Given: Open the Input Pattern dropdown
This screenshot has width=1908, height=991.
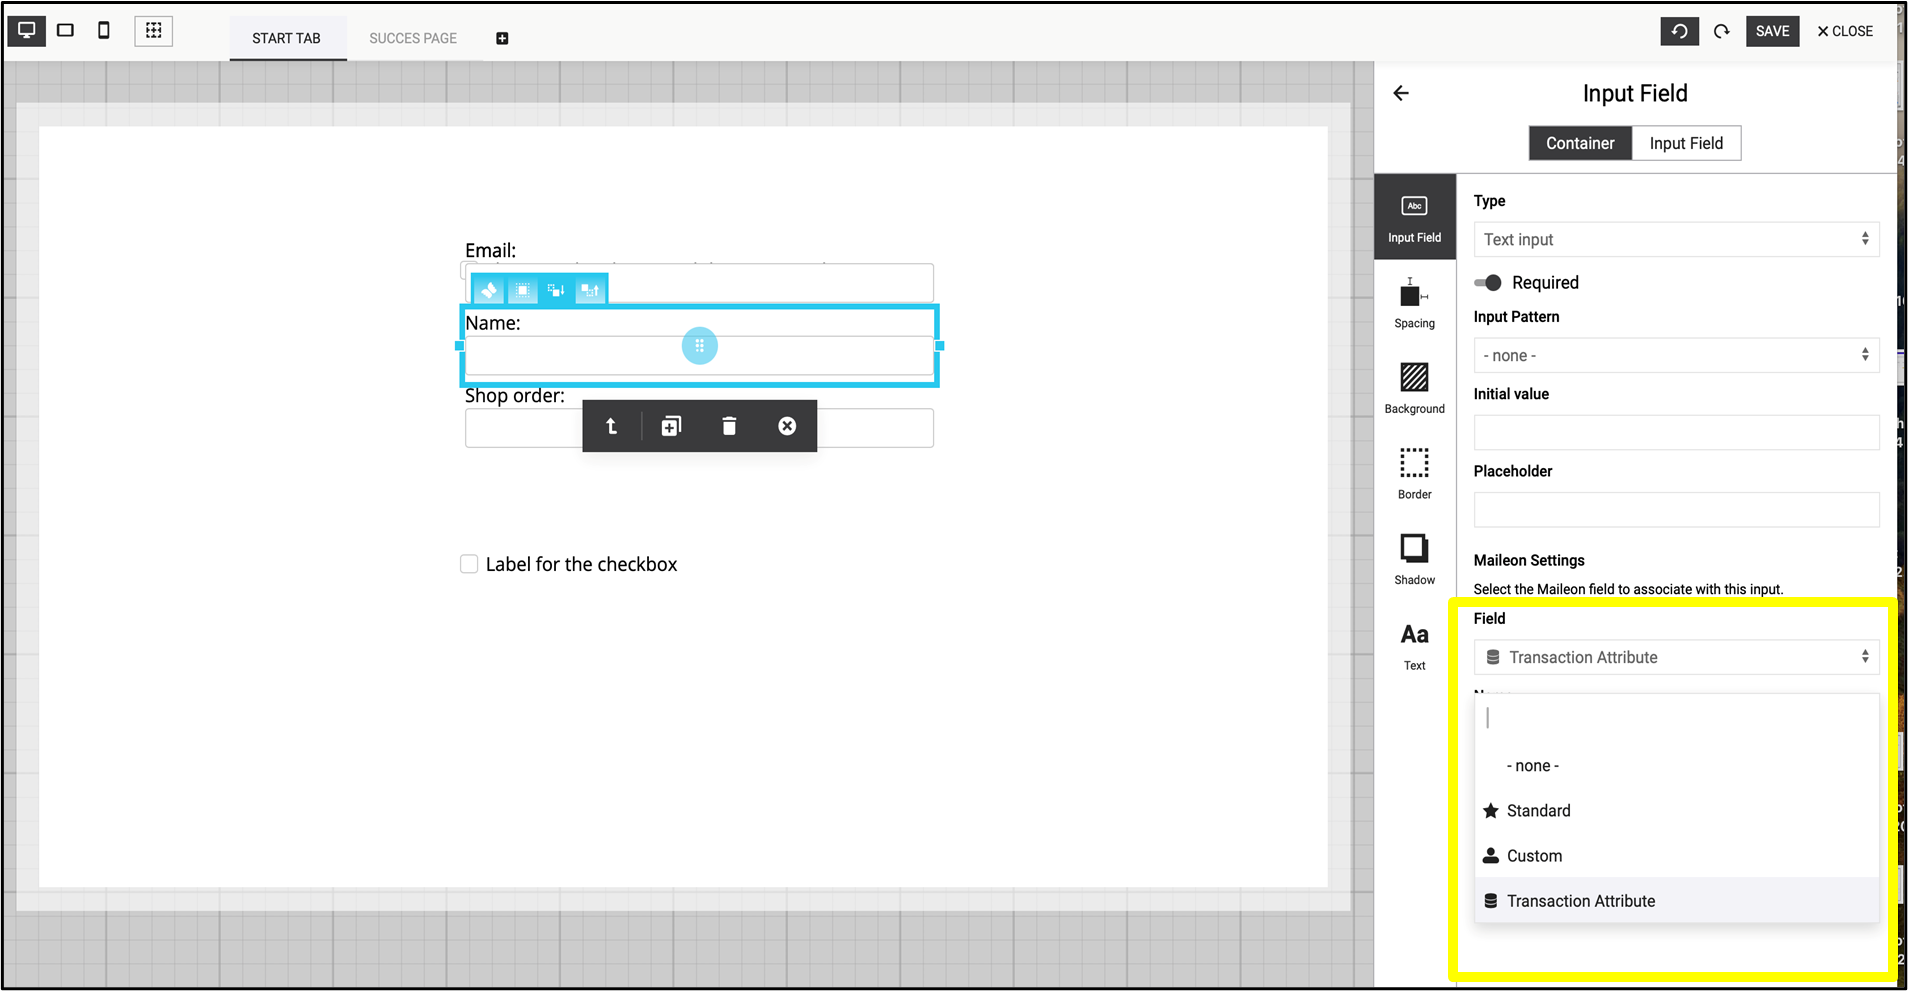Looking at the screenshot, I should 1676,355.
